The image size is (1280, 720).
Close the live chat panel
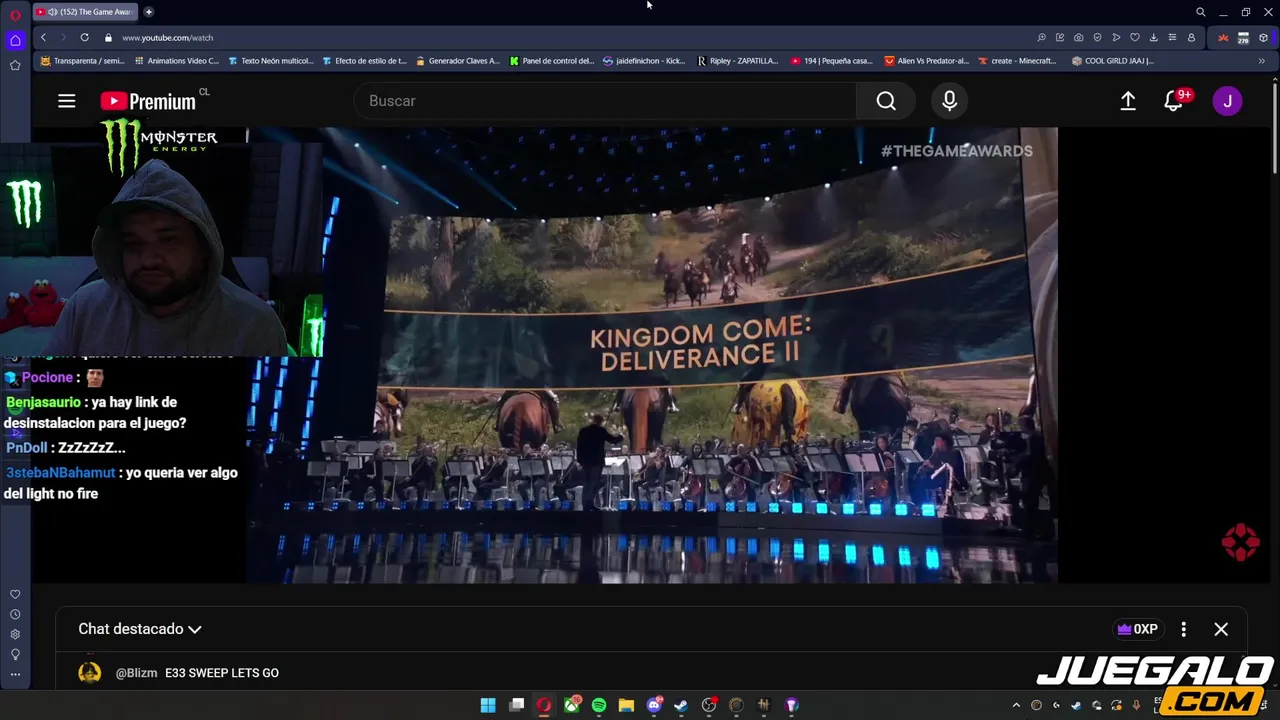point(1221,629)
